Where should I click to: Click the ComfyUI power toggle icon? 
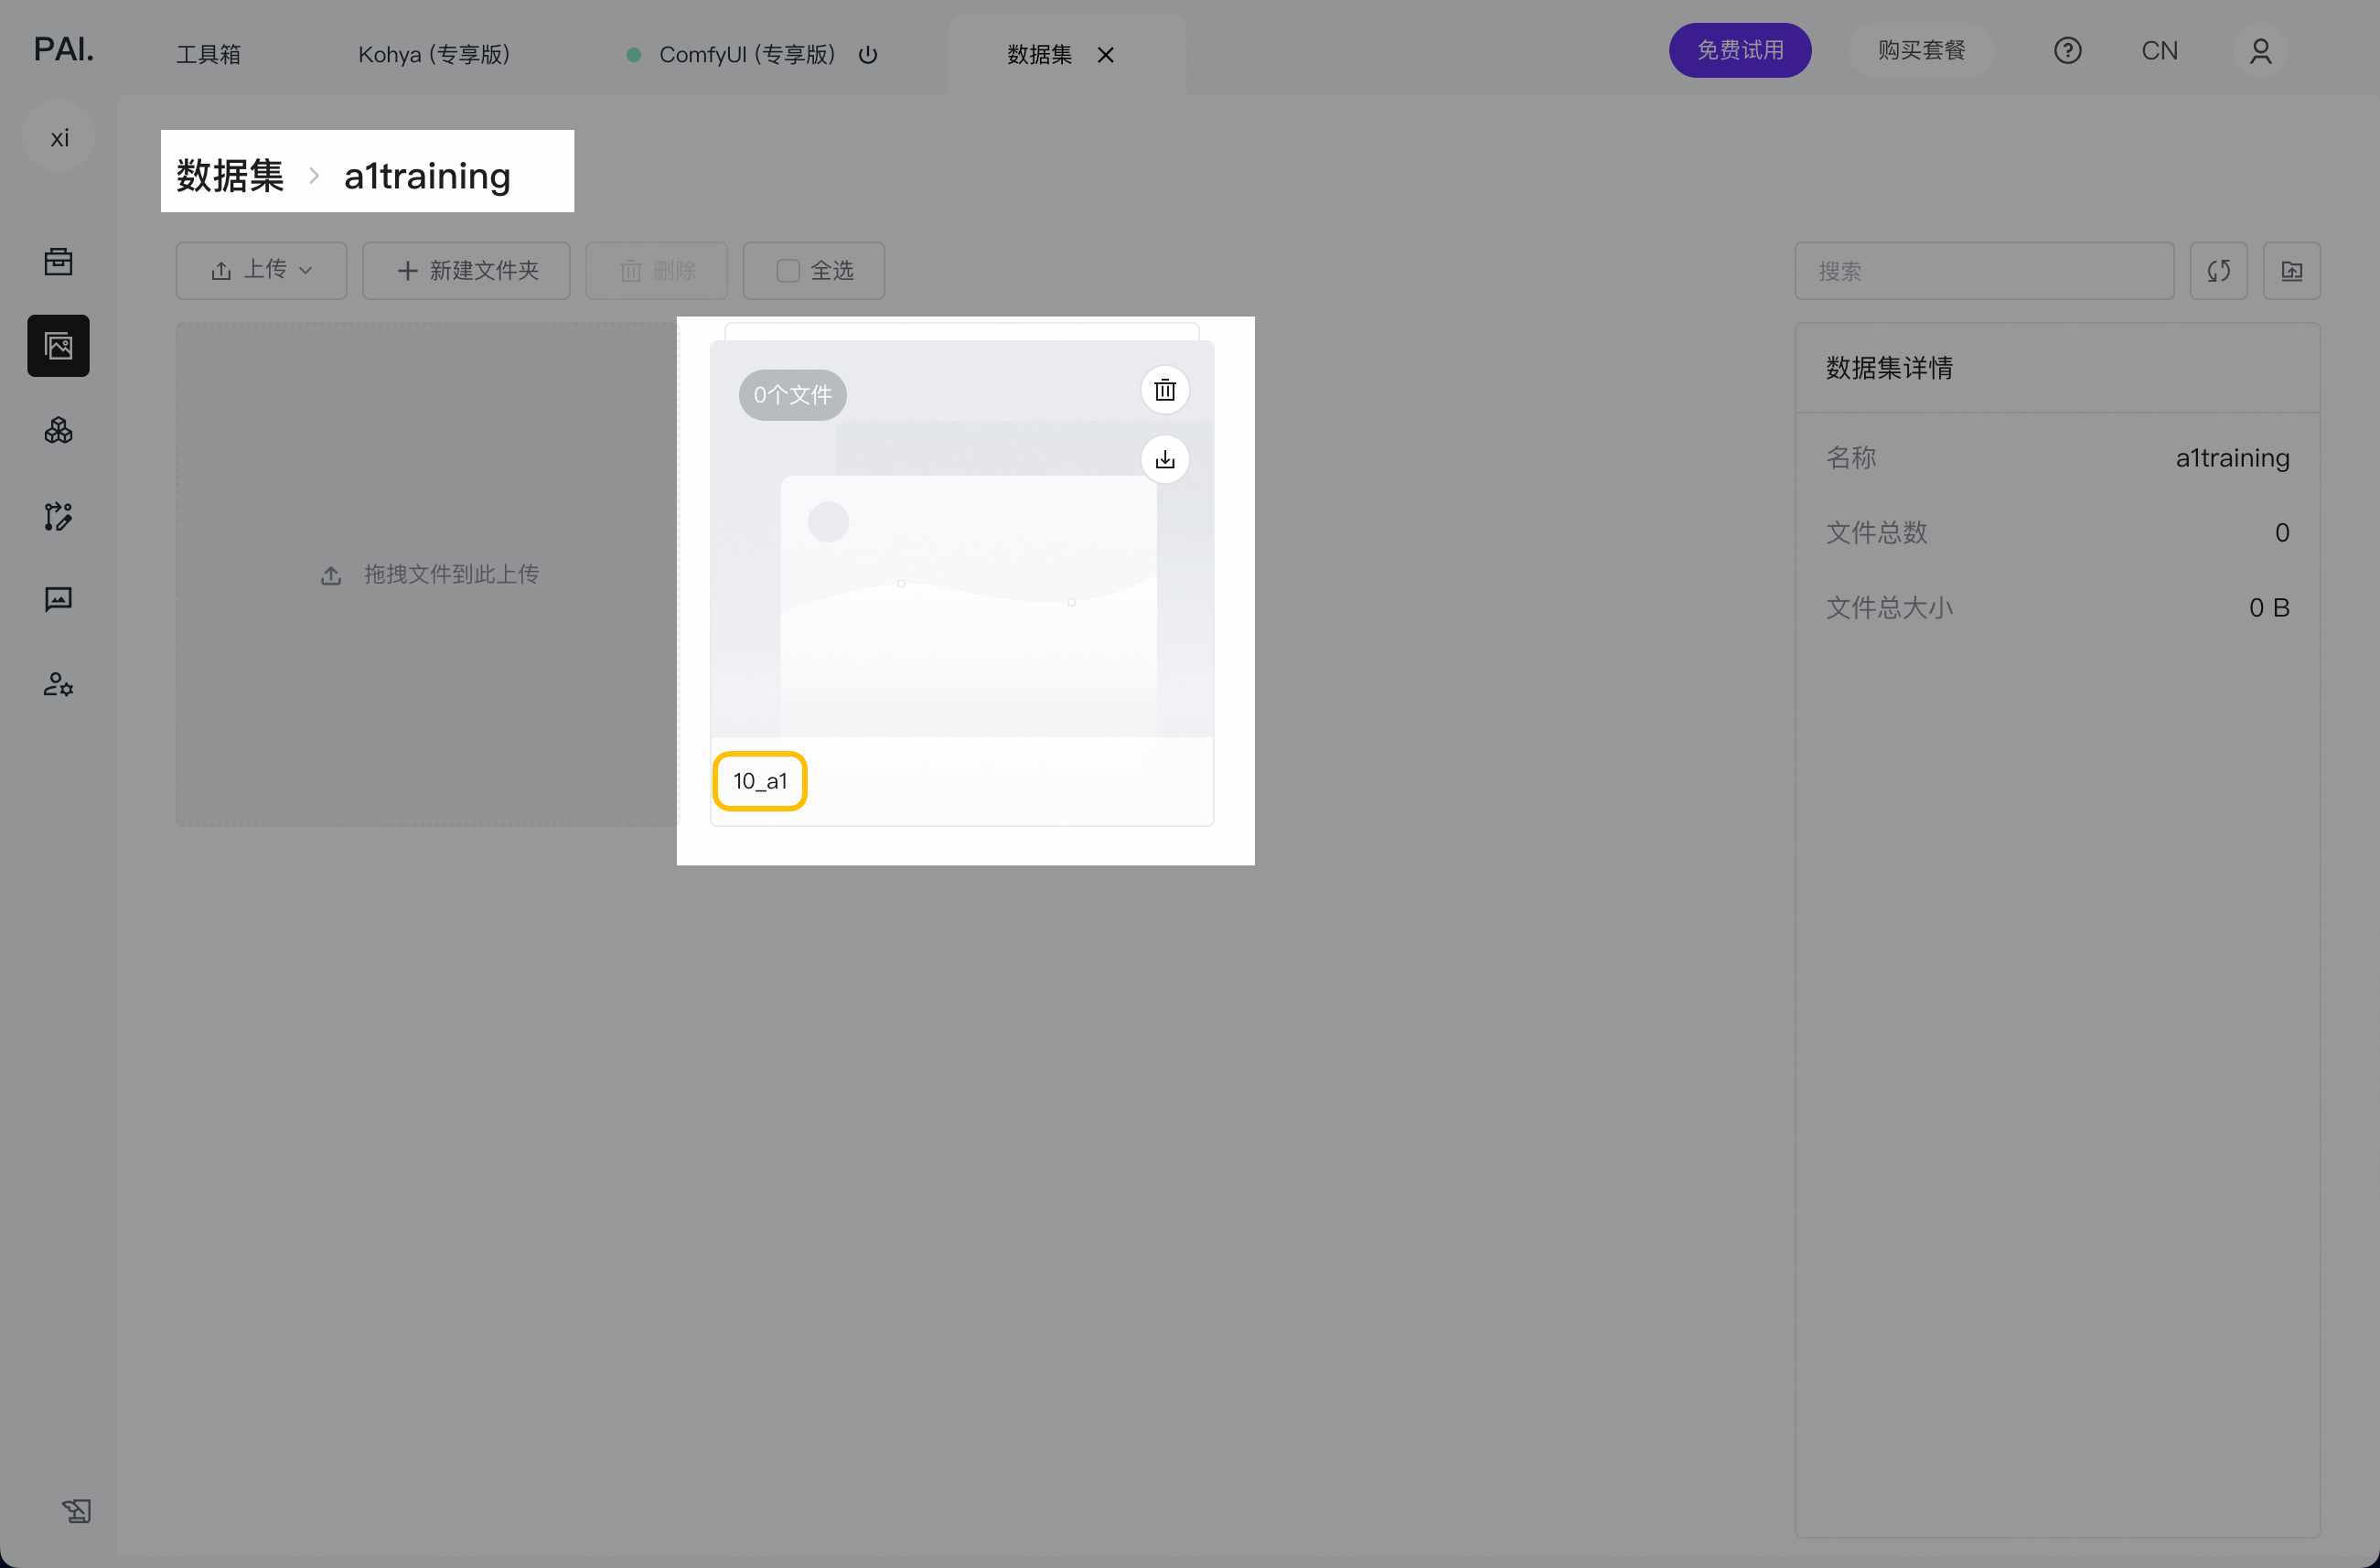coord(868,55)
